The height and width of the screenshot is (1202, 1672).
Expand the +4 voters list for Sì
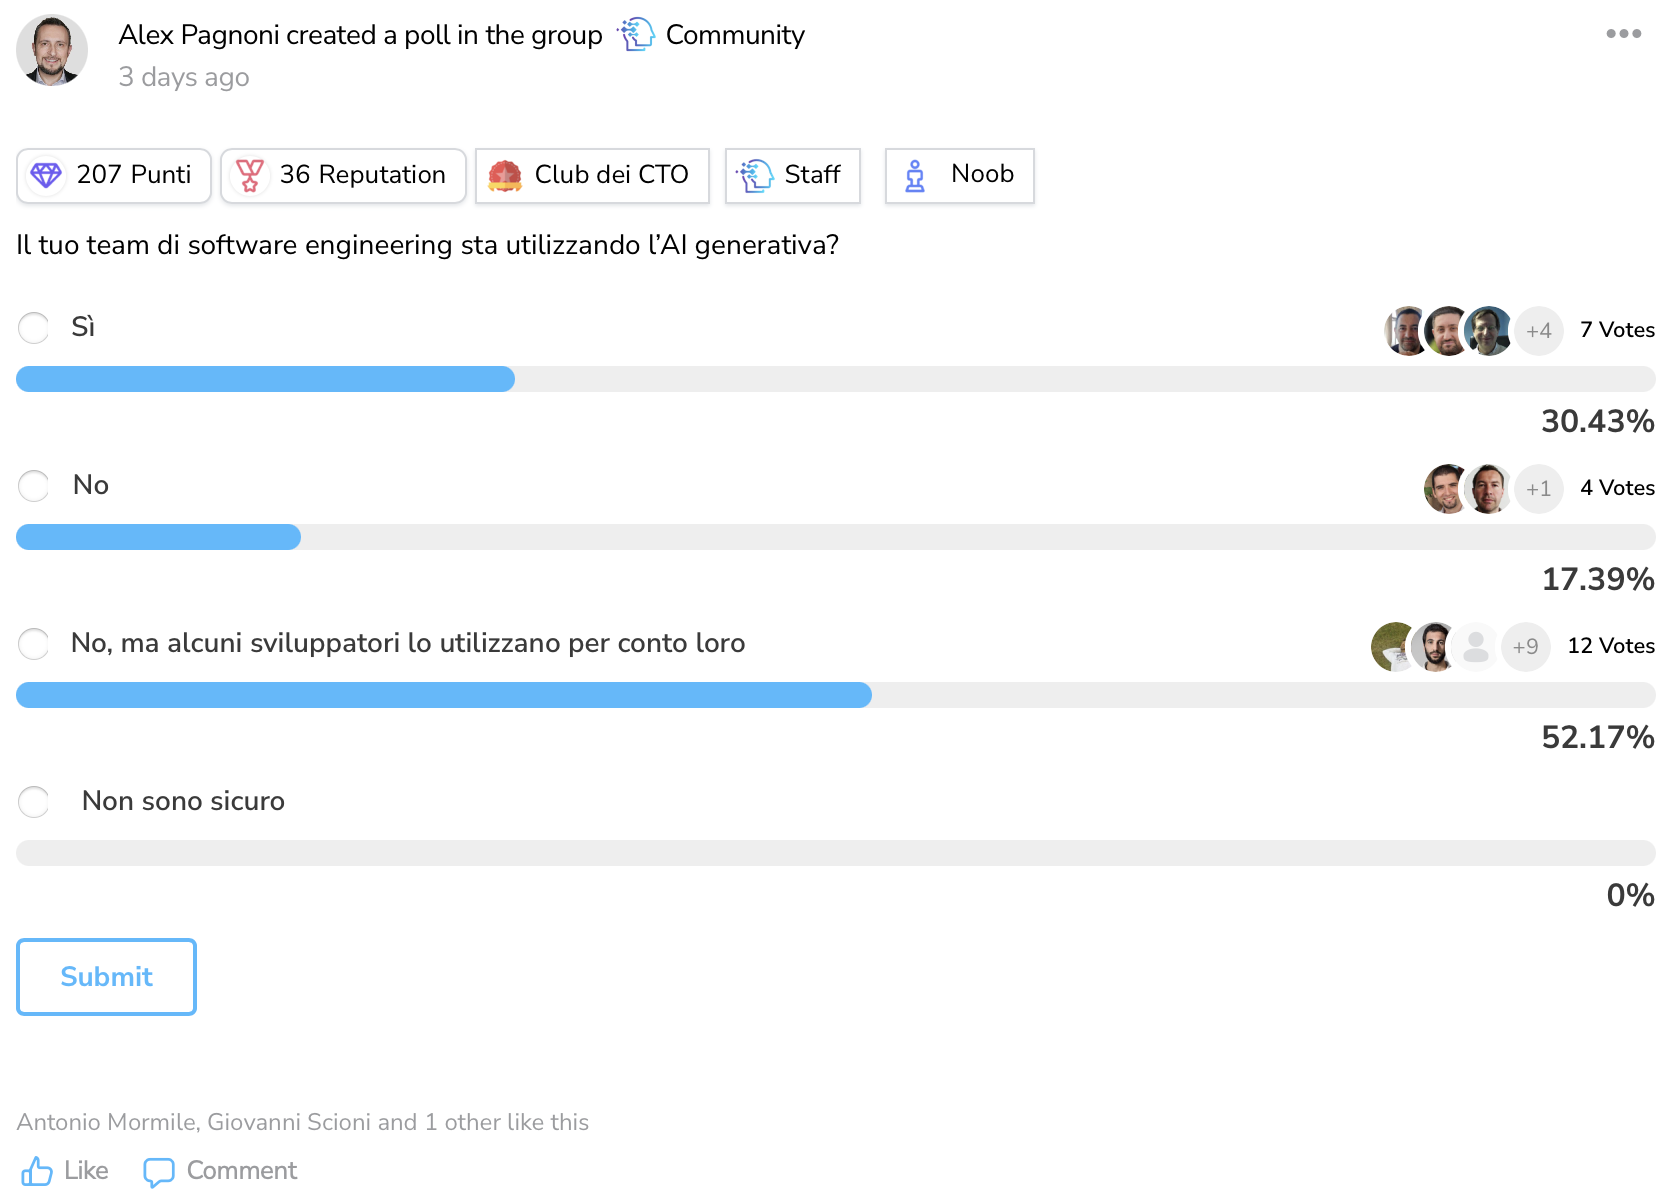1538,331
